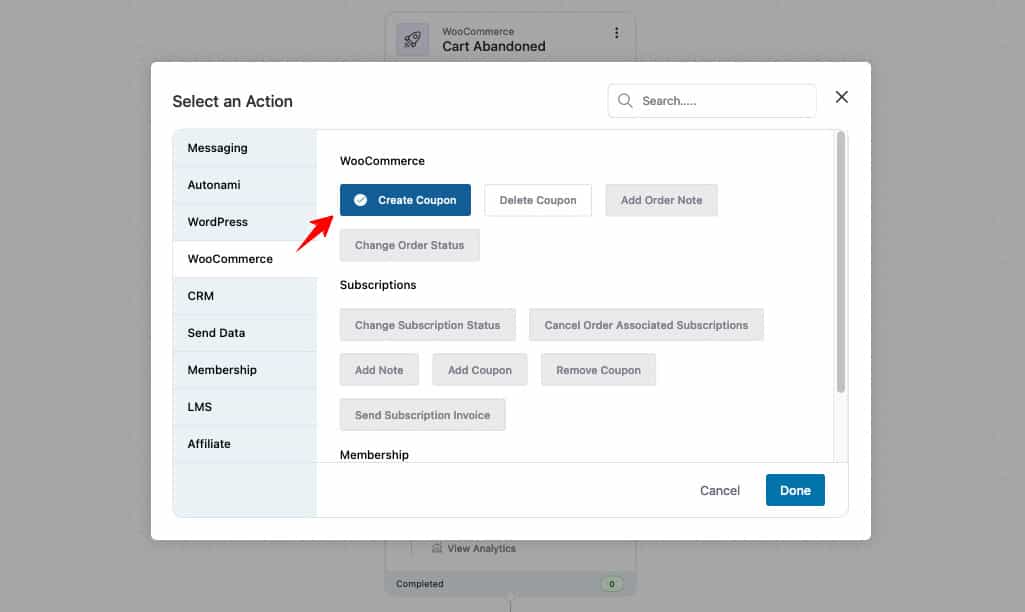Image resolution: width=1025 pixels, height=612 pixels.
Task: Click the Cancel button
Action: 720,490
